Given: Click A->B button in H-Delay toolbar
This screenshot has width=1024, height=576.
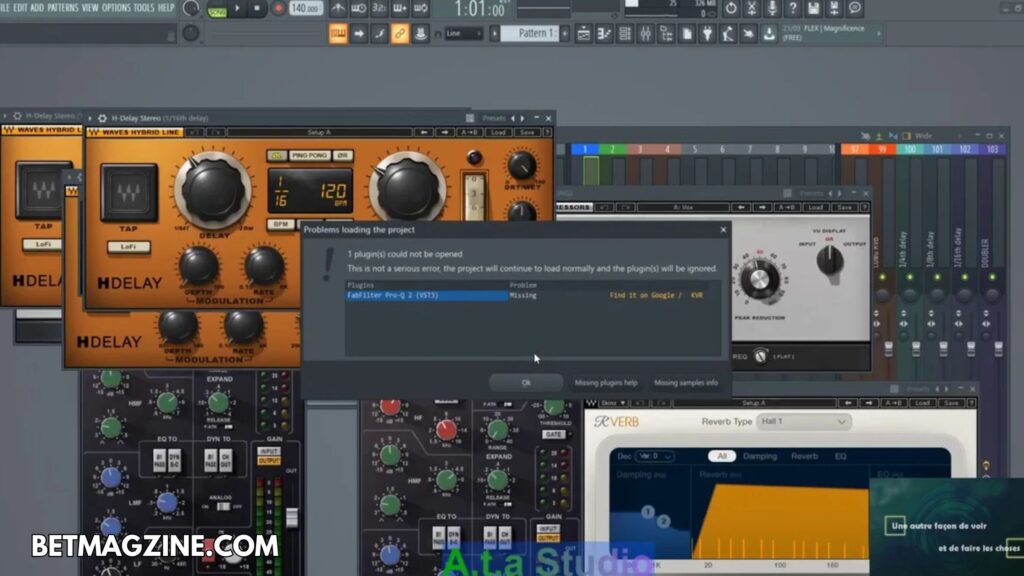Looking at the screenshot, I should pyautogui.click(x=468, y=133).
